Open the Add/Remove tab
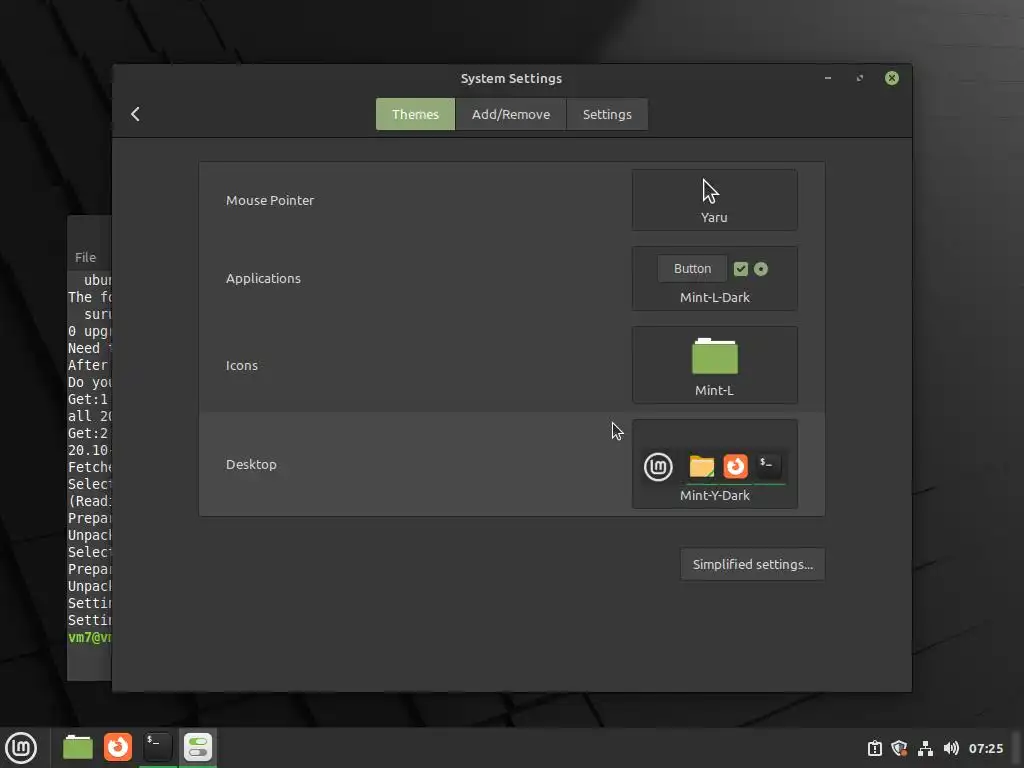The height and width of the screenshot is (768, 1024). point(511,114)
